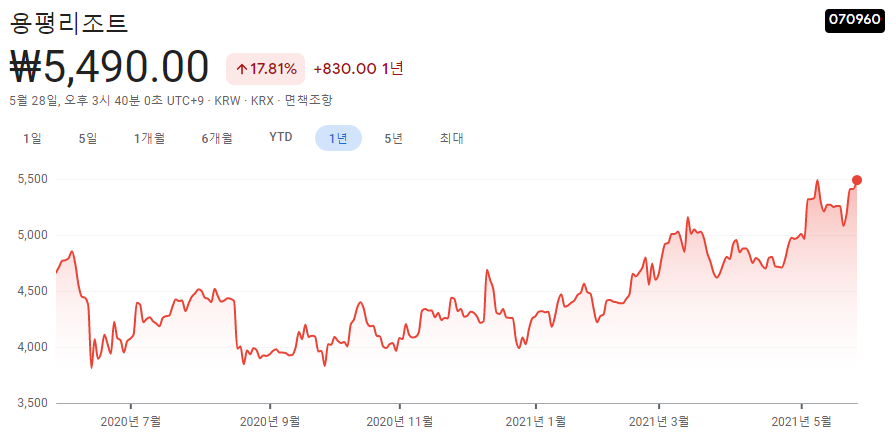Image resolution: width=895 pixels, height=445 pixels.
Task: Click the 17.81% change badge
Action: coord(265,69)
